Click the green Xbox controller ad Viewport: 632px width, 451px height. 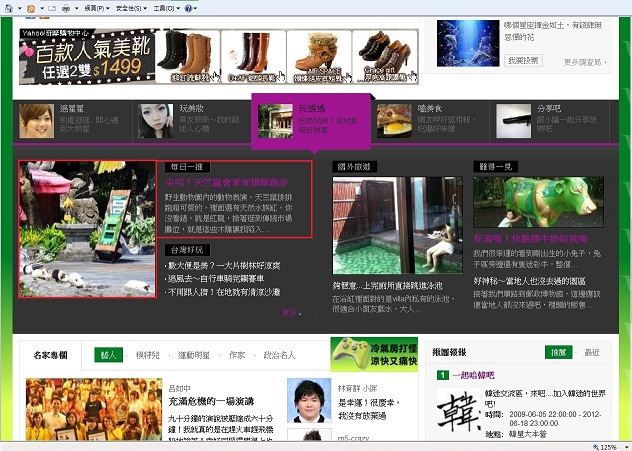click(x=374, y=354)
